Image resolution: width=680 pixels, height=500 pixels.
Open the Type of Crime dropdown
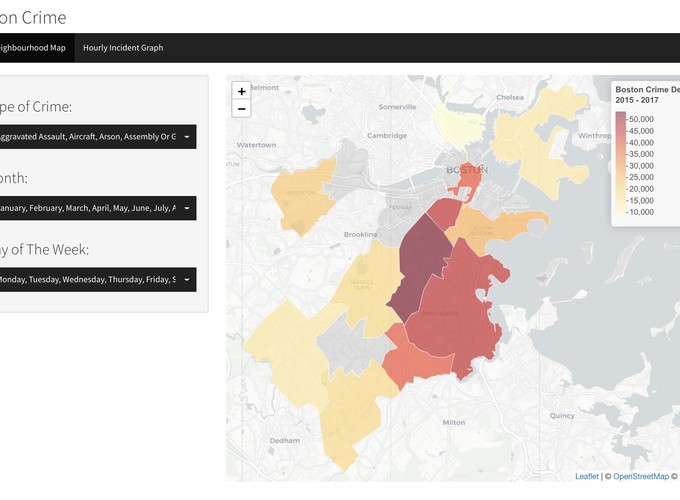click(x=98, y=137)
